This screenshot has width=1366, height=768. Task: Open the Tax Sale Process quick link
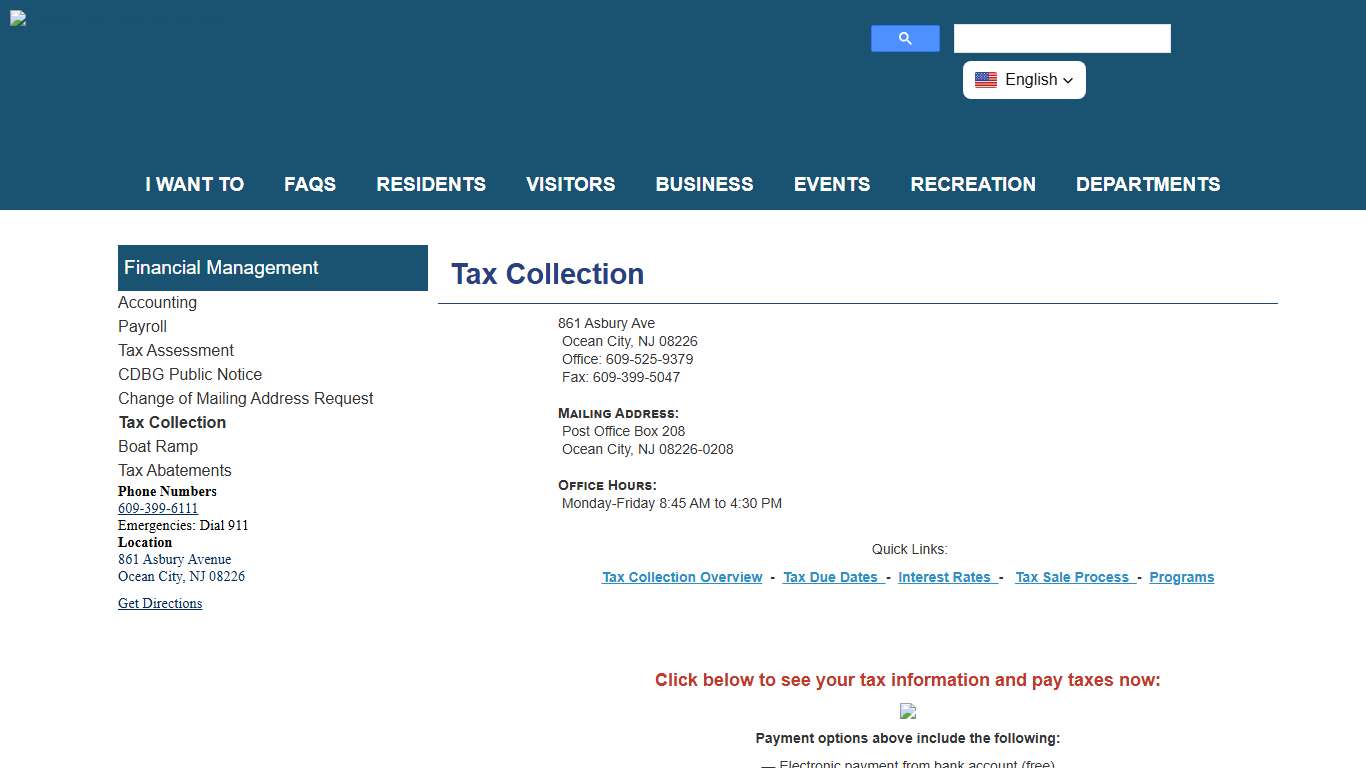coord(1073,577)
